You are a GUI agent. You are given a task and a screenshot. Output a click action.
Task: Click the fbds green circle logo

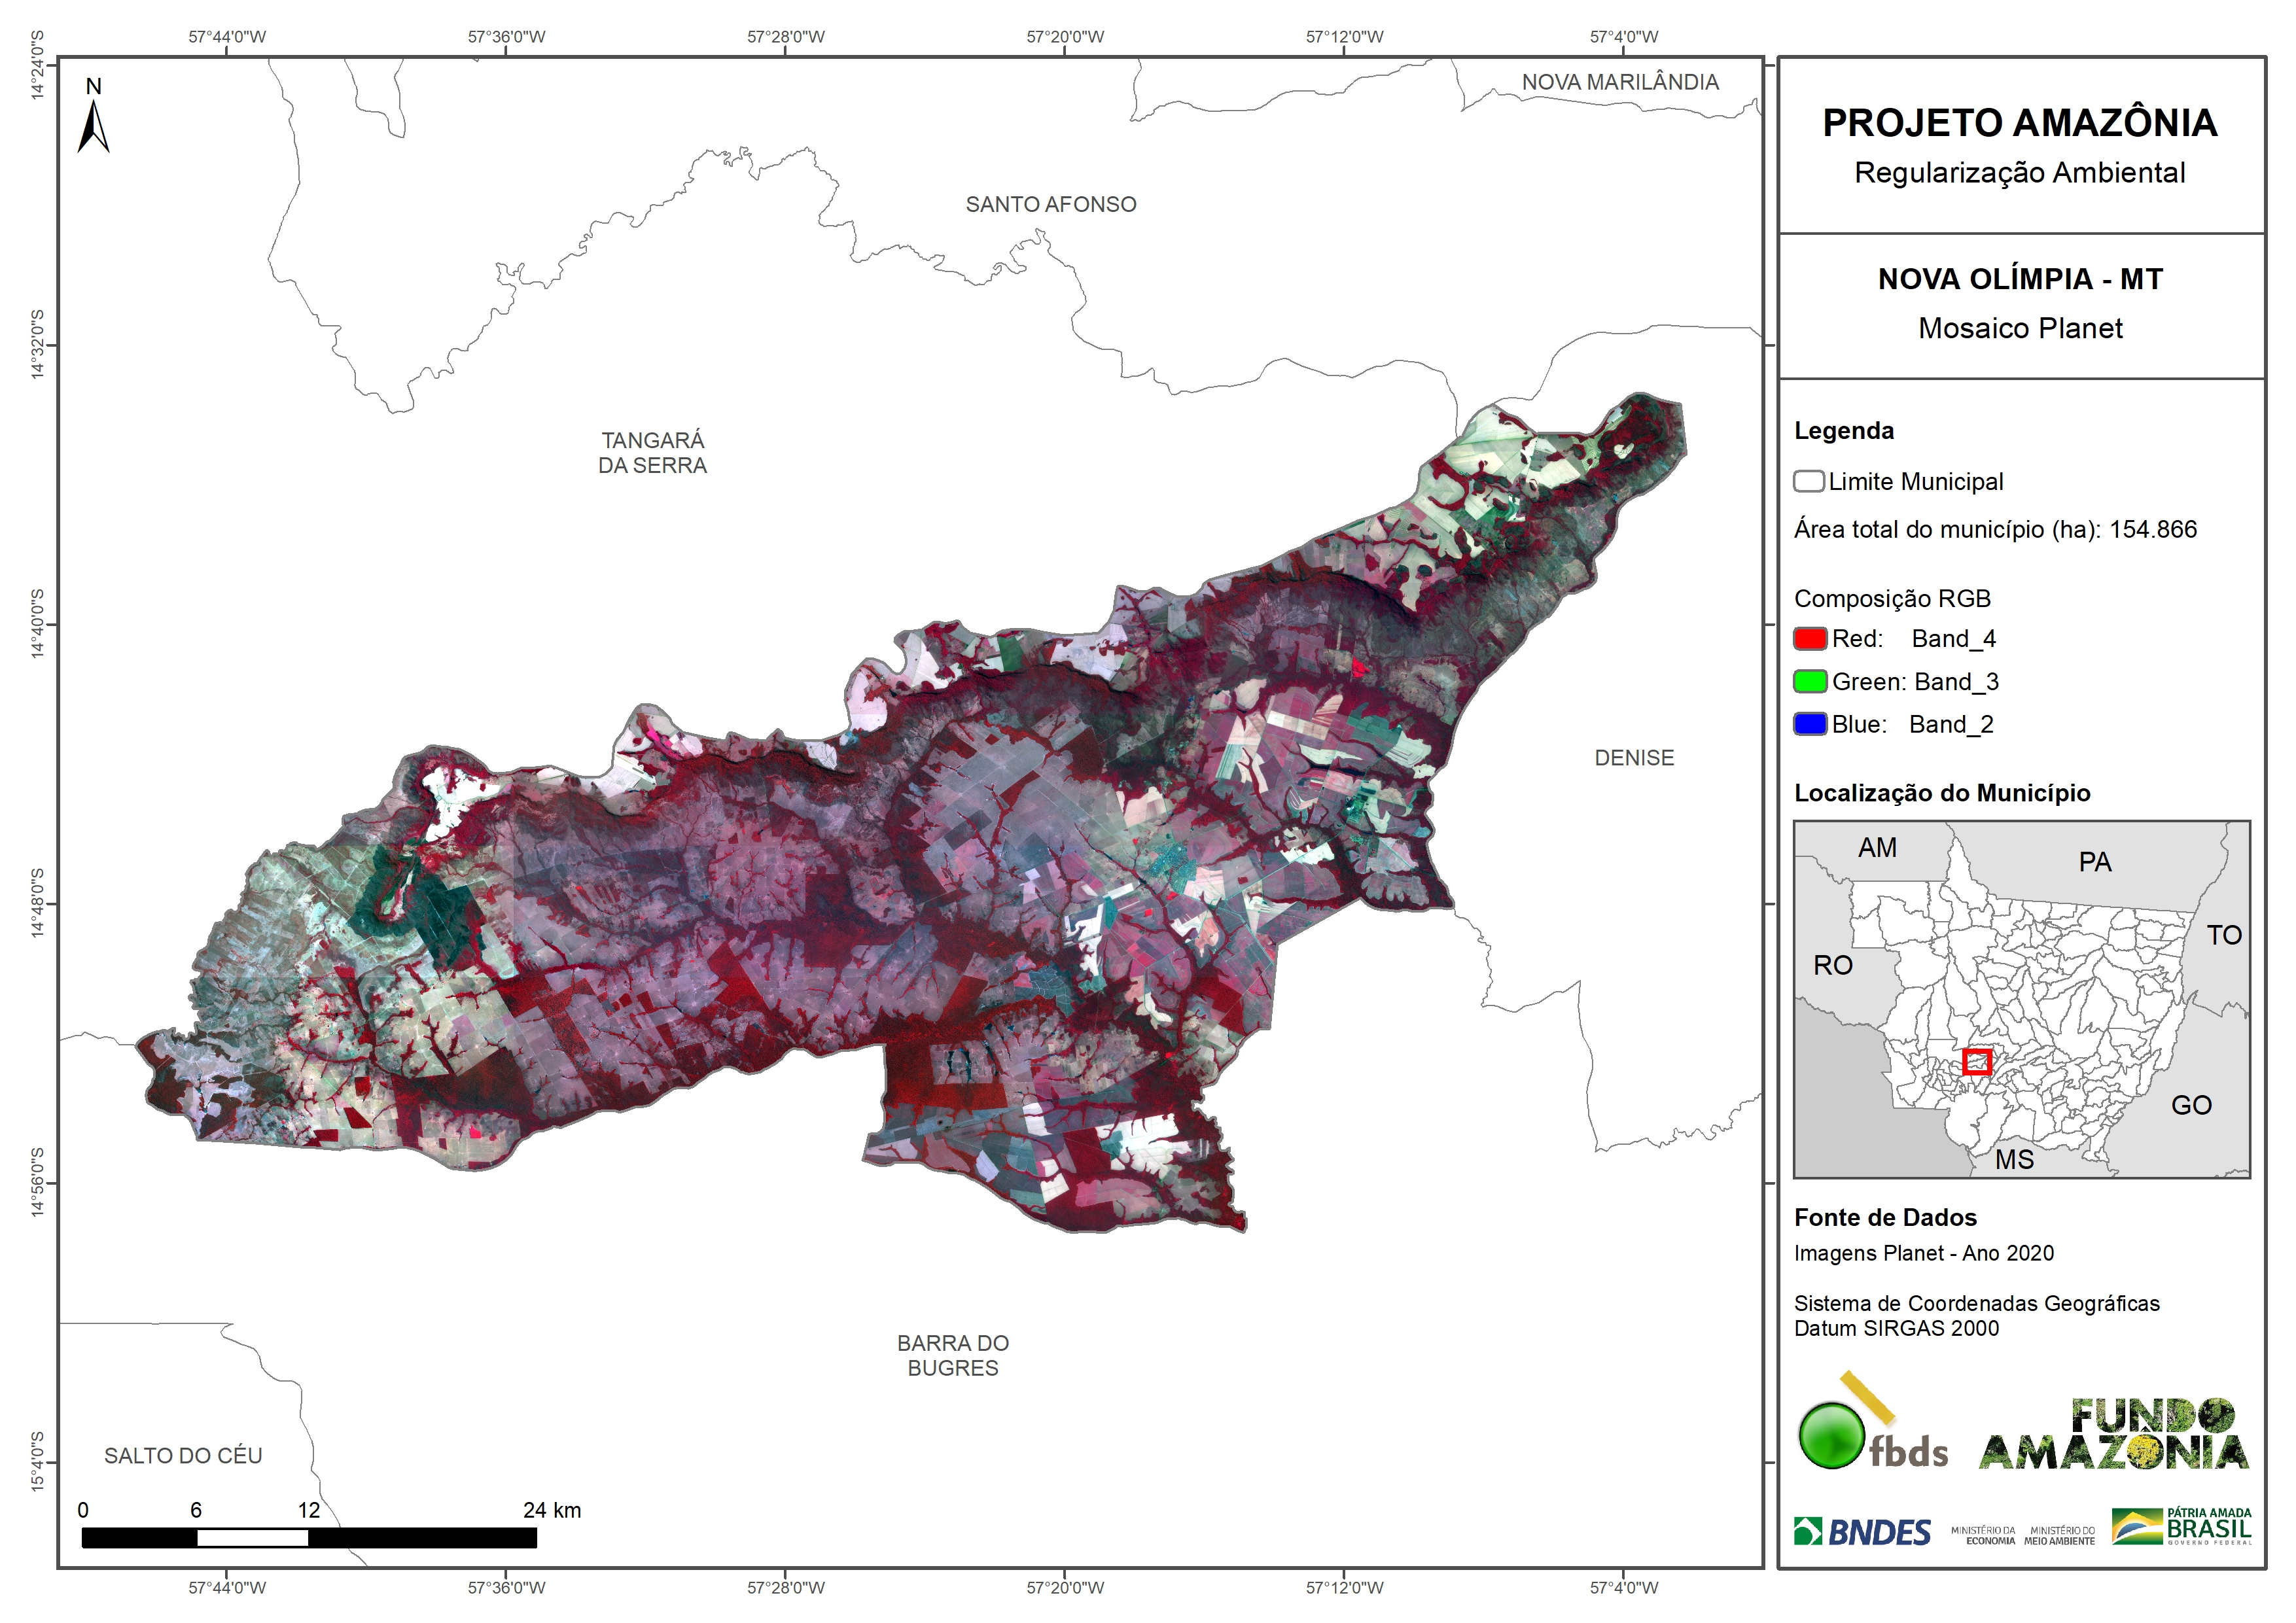tap(1831, 1435)
